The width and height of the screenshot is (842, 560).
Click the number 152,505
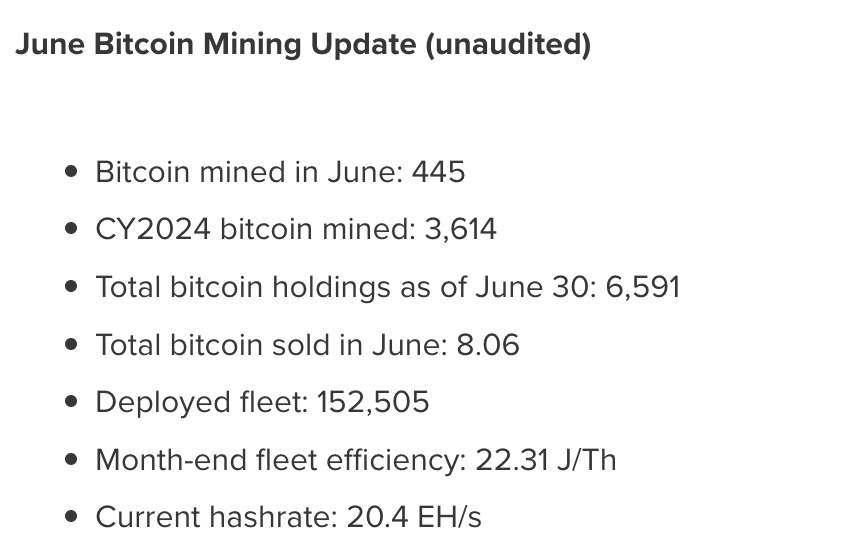(373, 403)
